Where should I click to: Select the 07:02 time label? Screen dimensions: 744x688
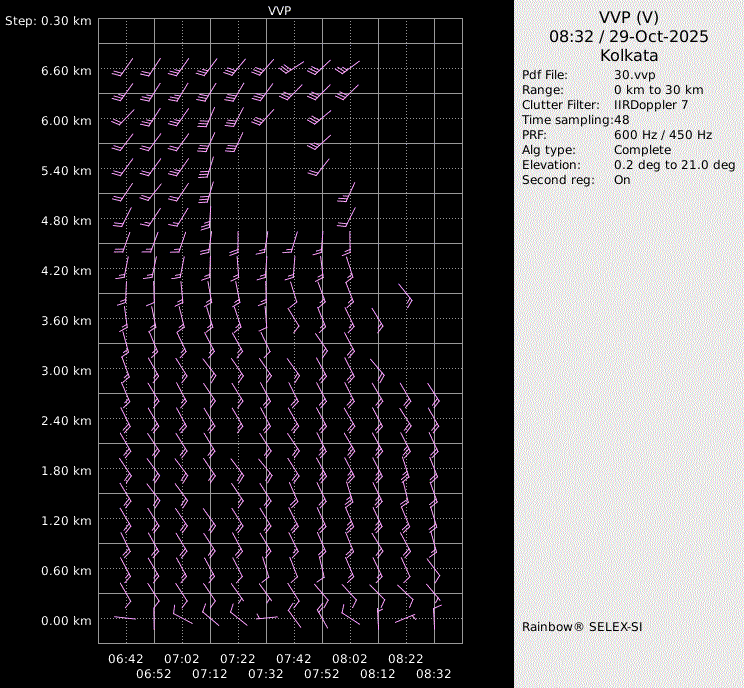pyautogui.click(x=182, y=659)
